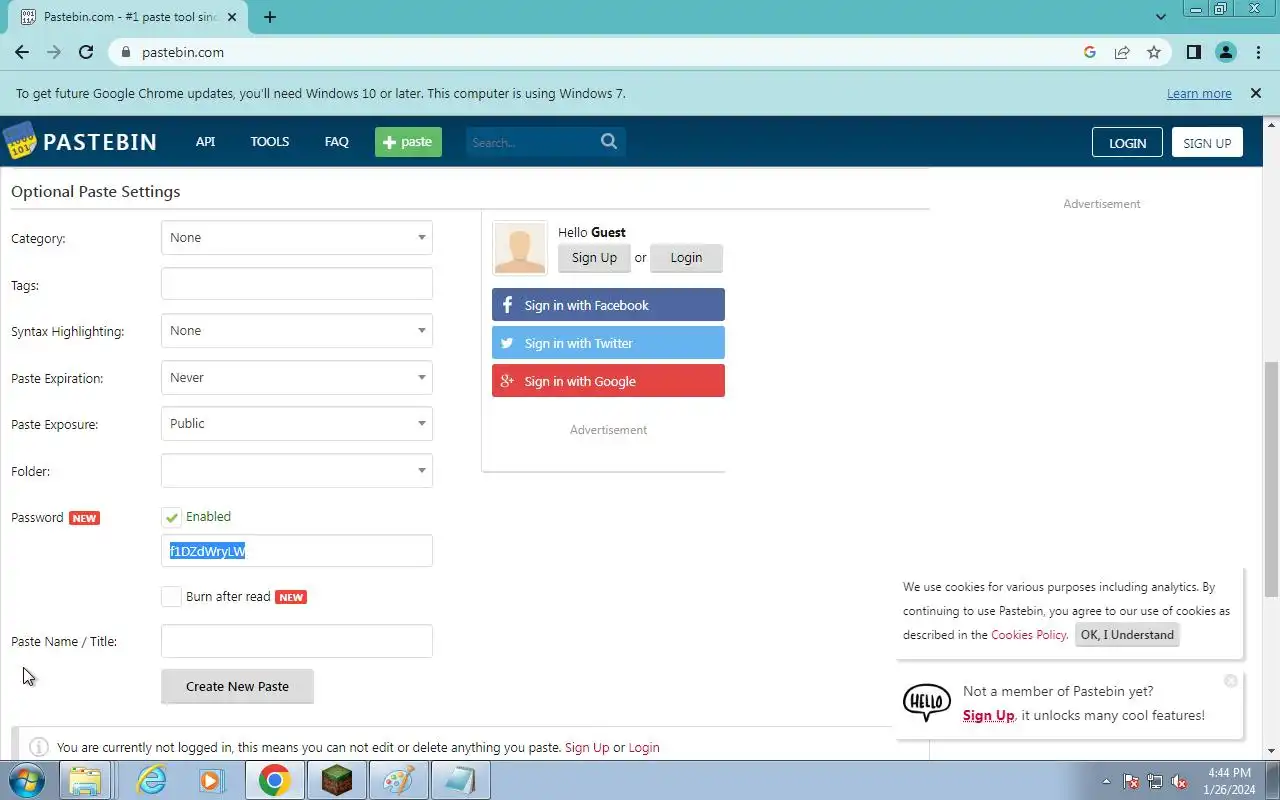Image resolution: width=1280 pixels, height=800 pixels.
Task: Open File Explorer from taskbar
Action: coord(86,780)
